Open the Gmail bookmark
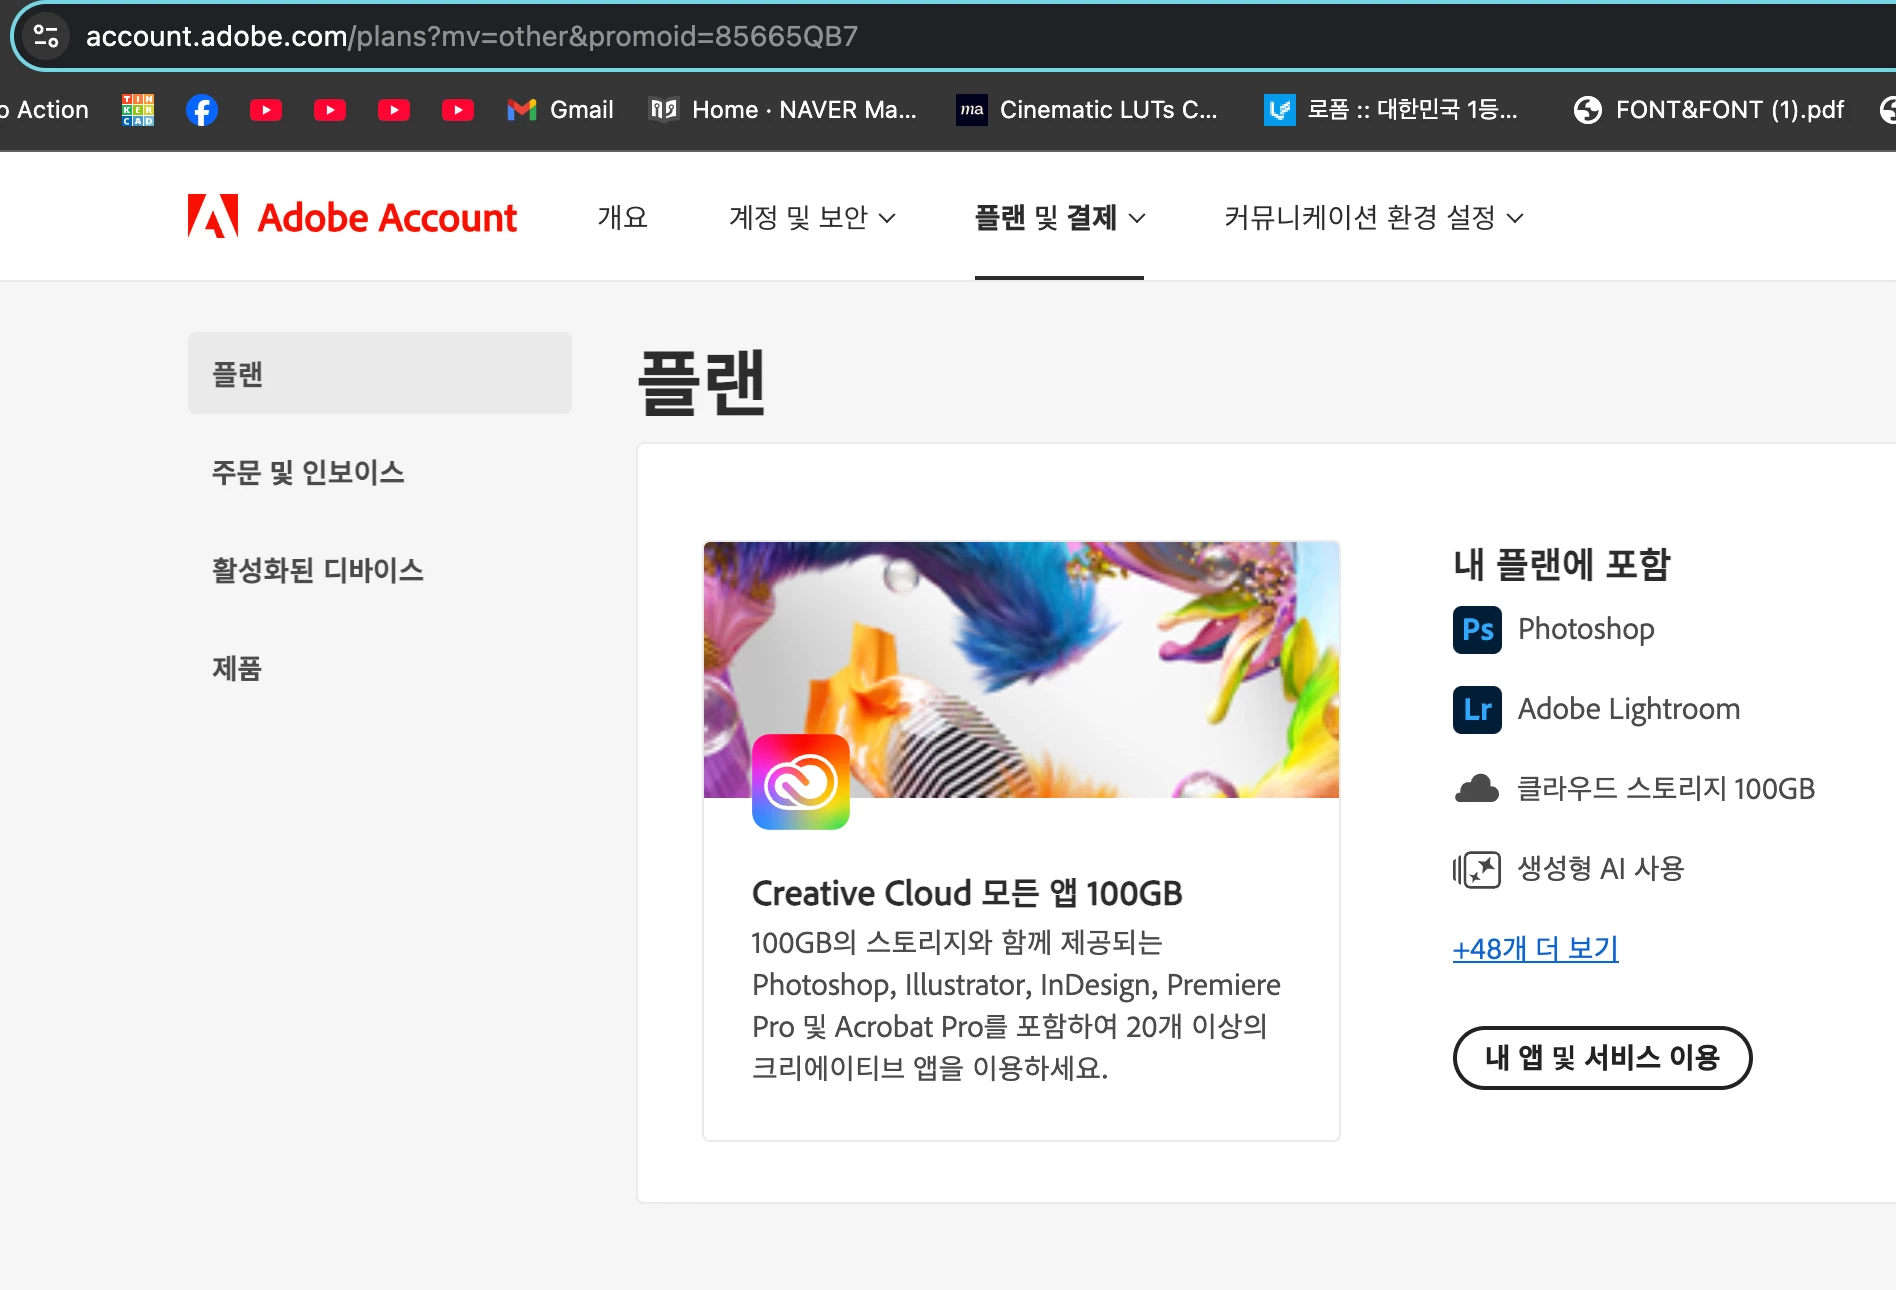The height and width of the screenshot is (1290, 1896). click(x=560, y=110)
